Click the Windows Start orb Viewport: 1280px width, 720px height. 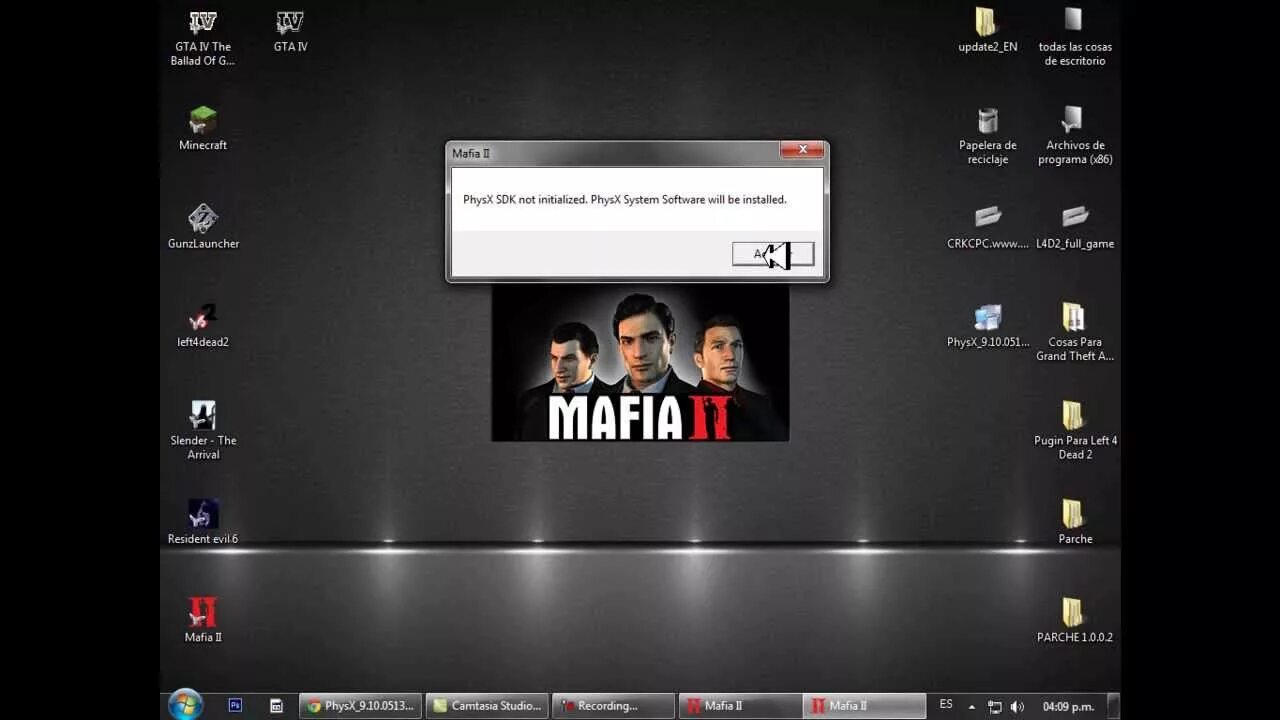pos(186,705)
